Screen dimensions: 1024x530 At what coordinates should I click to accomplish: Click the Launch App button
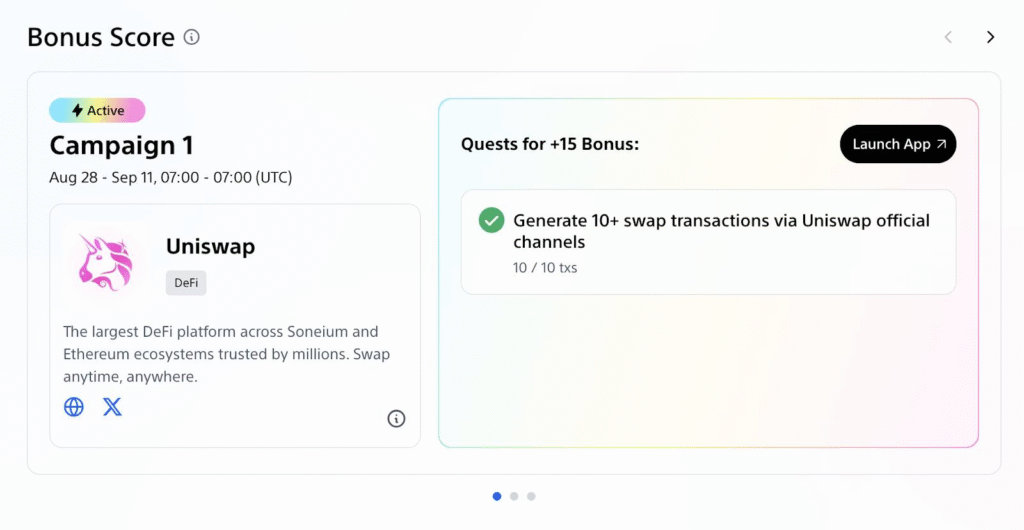point(898,144)
